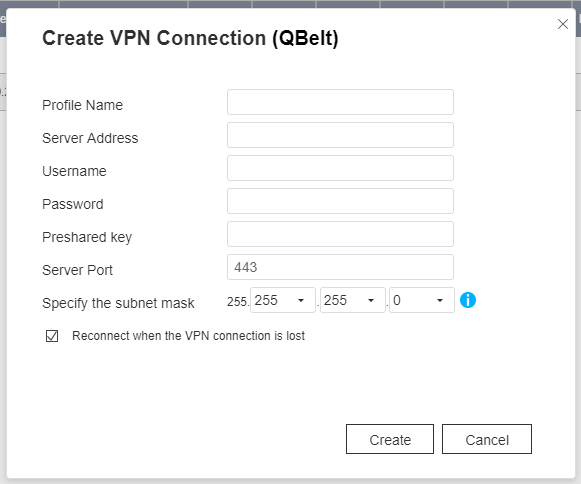The width and height of the screenshot is (581, 484).
Task: Click the 'Specify the subnet mask' label
Action: 118,303
